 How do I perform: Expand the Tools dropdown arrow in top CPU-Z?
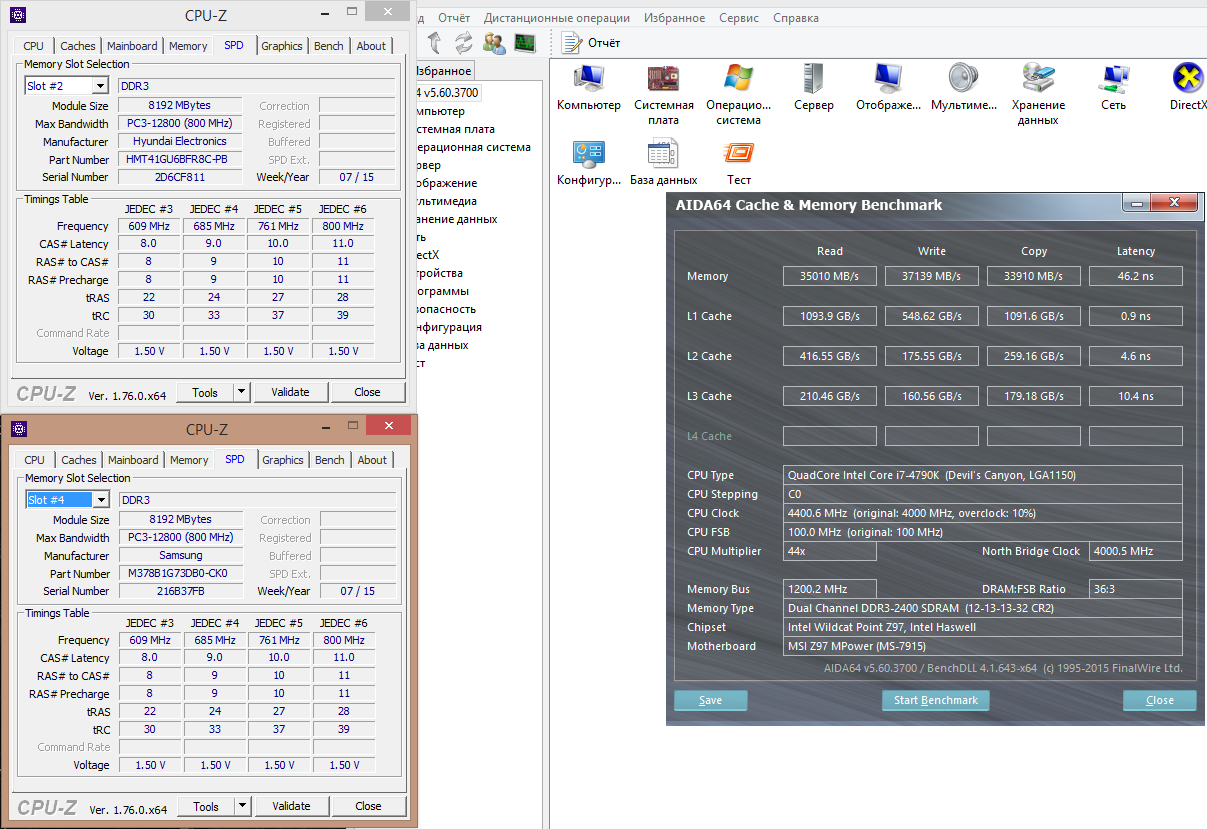(x=241, y=392)
